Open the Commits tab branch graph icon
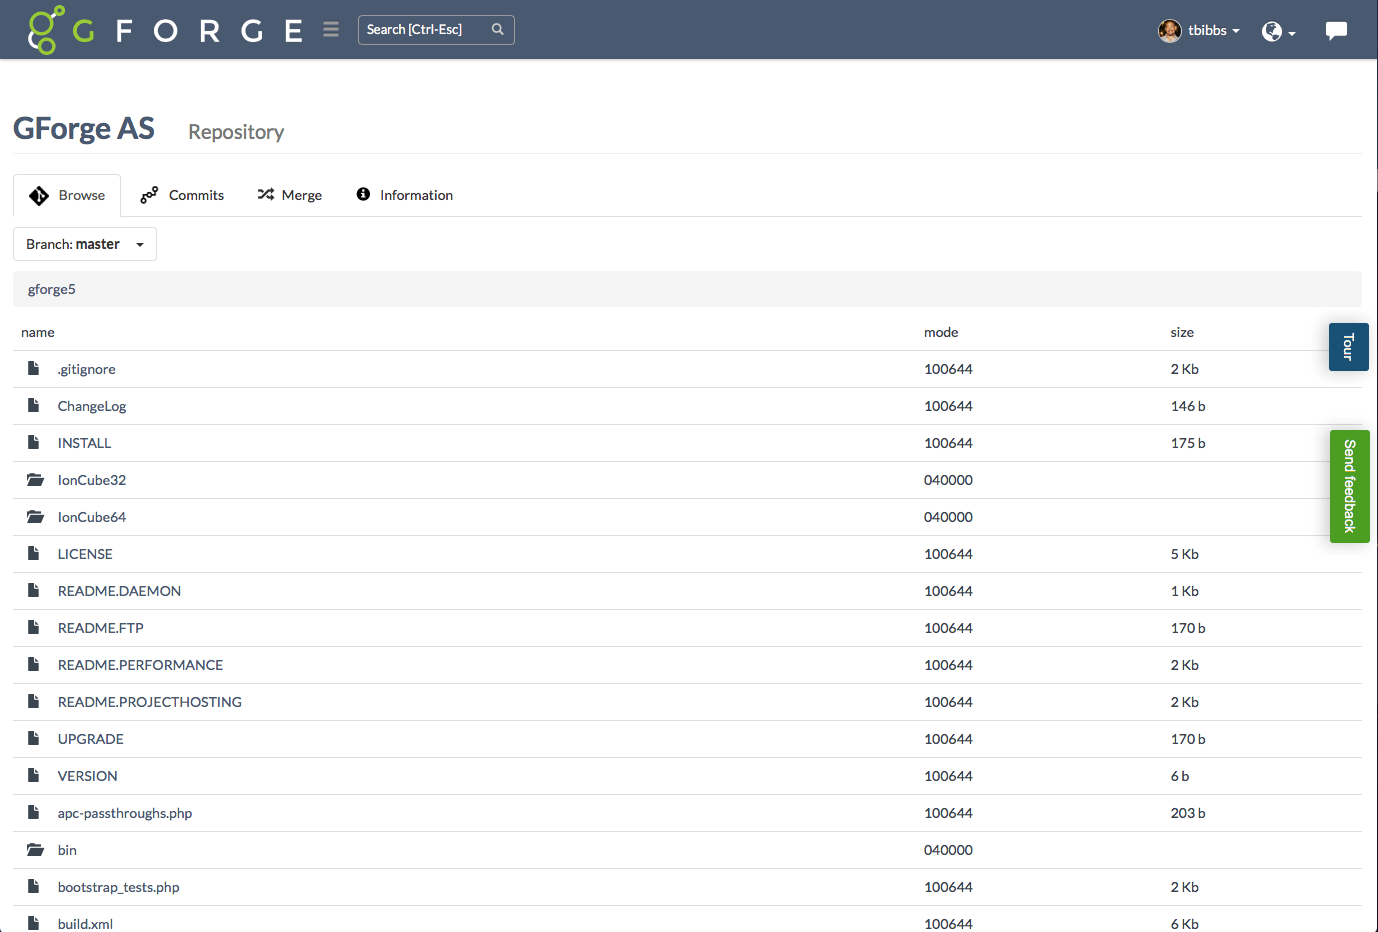Screen dimensions: 1378x932 149,194
